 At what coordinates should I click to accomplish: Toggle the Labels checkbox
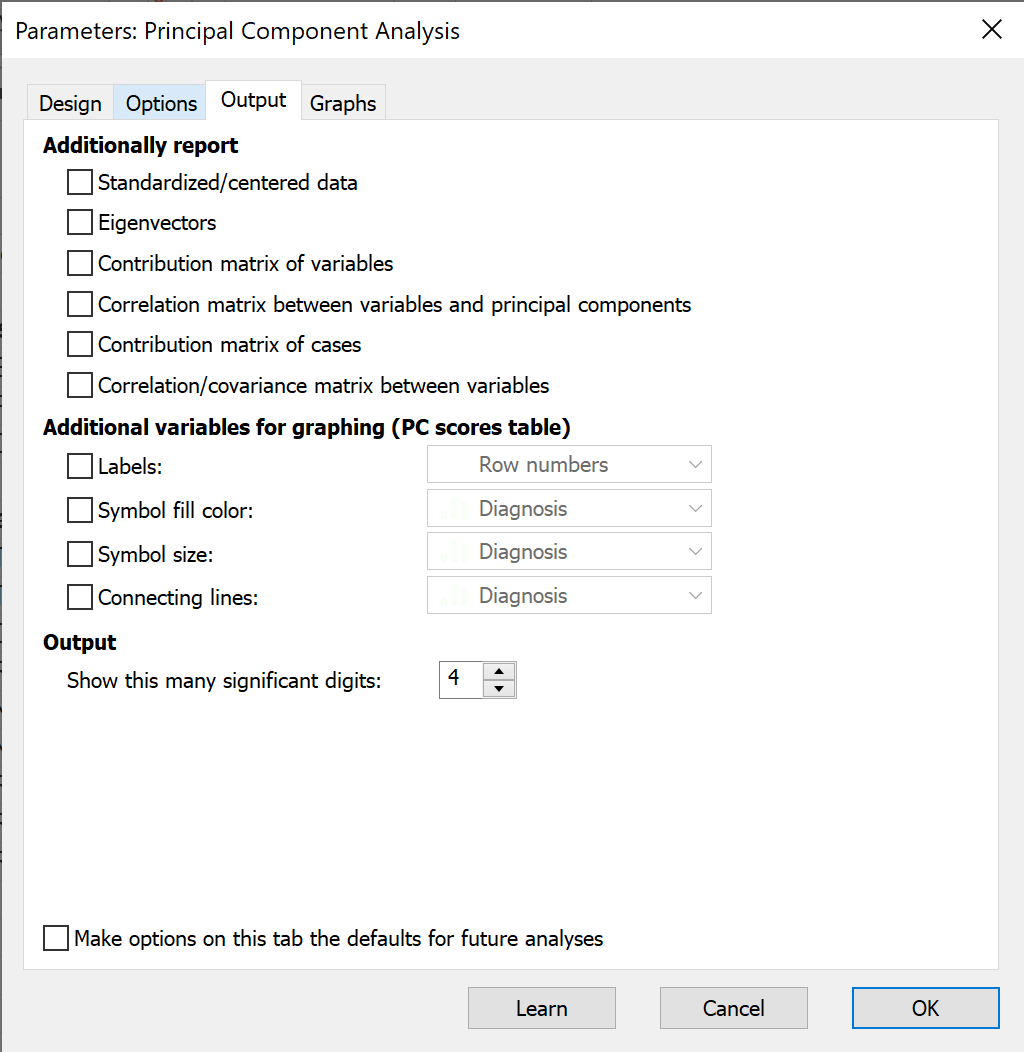80,466
